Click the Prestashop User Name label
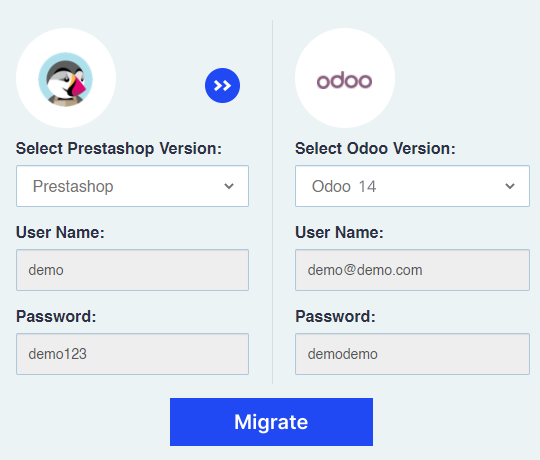 [60, 232]
